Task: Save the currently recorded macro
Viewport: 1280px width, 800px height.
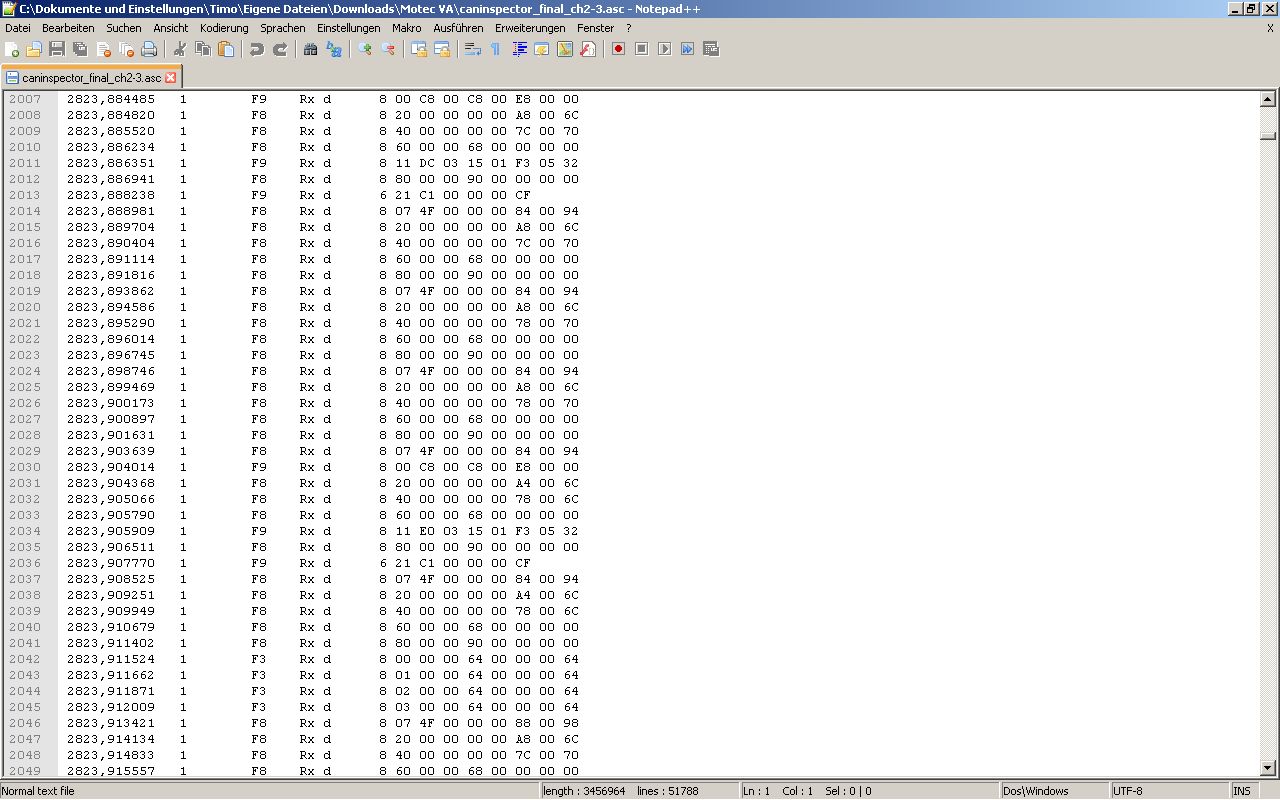Action: pyautogui.click(x=711, y=49)
